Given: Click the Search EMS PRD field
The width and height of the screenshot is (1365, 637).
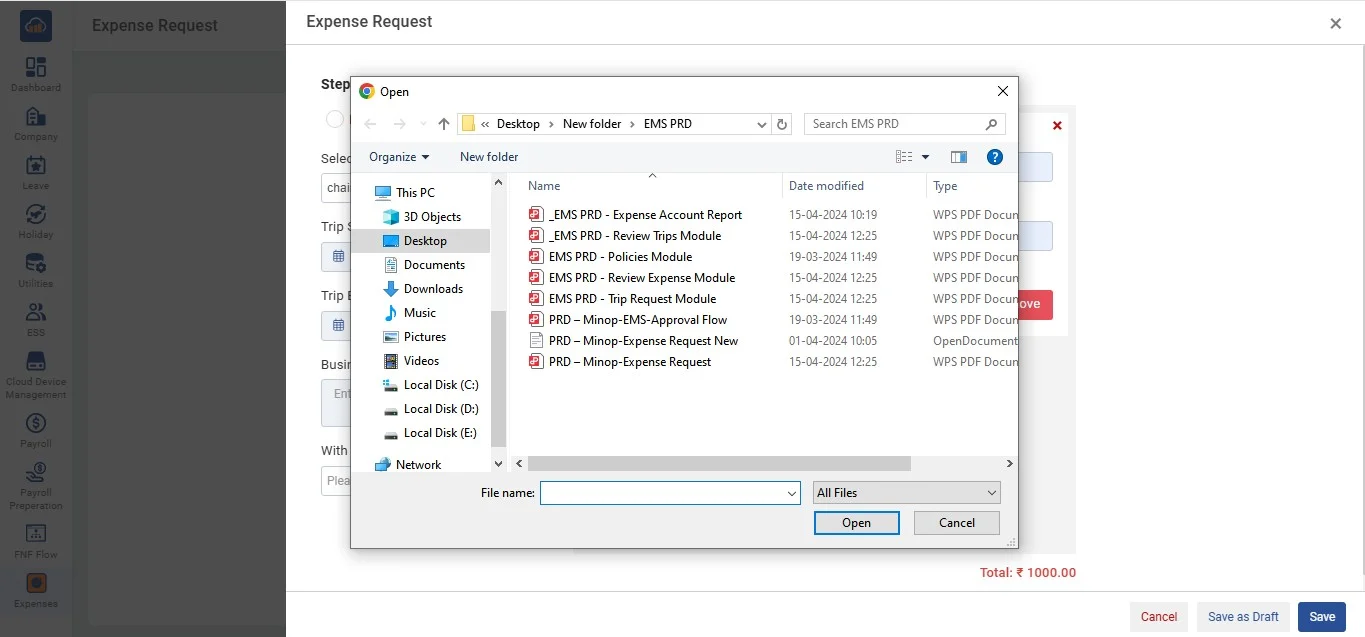Looking at the screenshot, I should click(x=895, y=124).
